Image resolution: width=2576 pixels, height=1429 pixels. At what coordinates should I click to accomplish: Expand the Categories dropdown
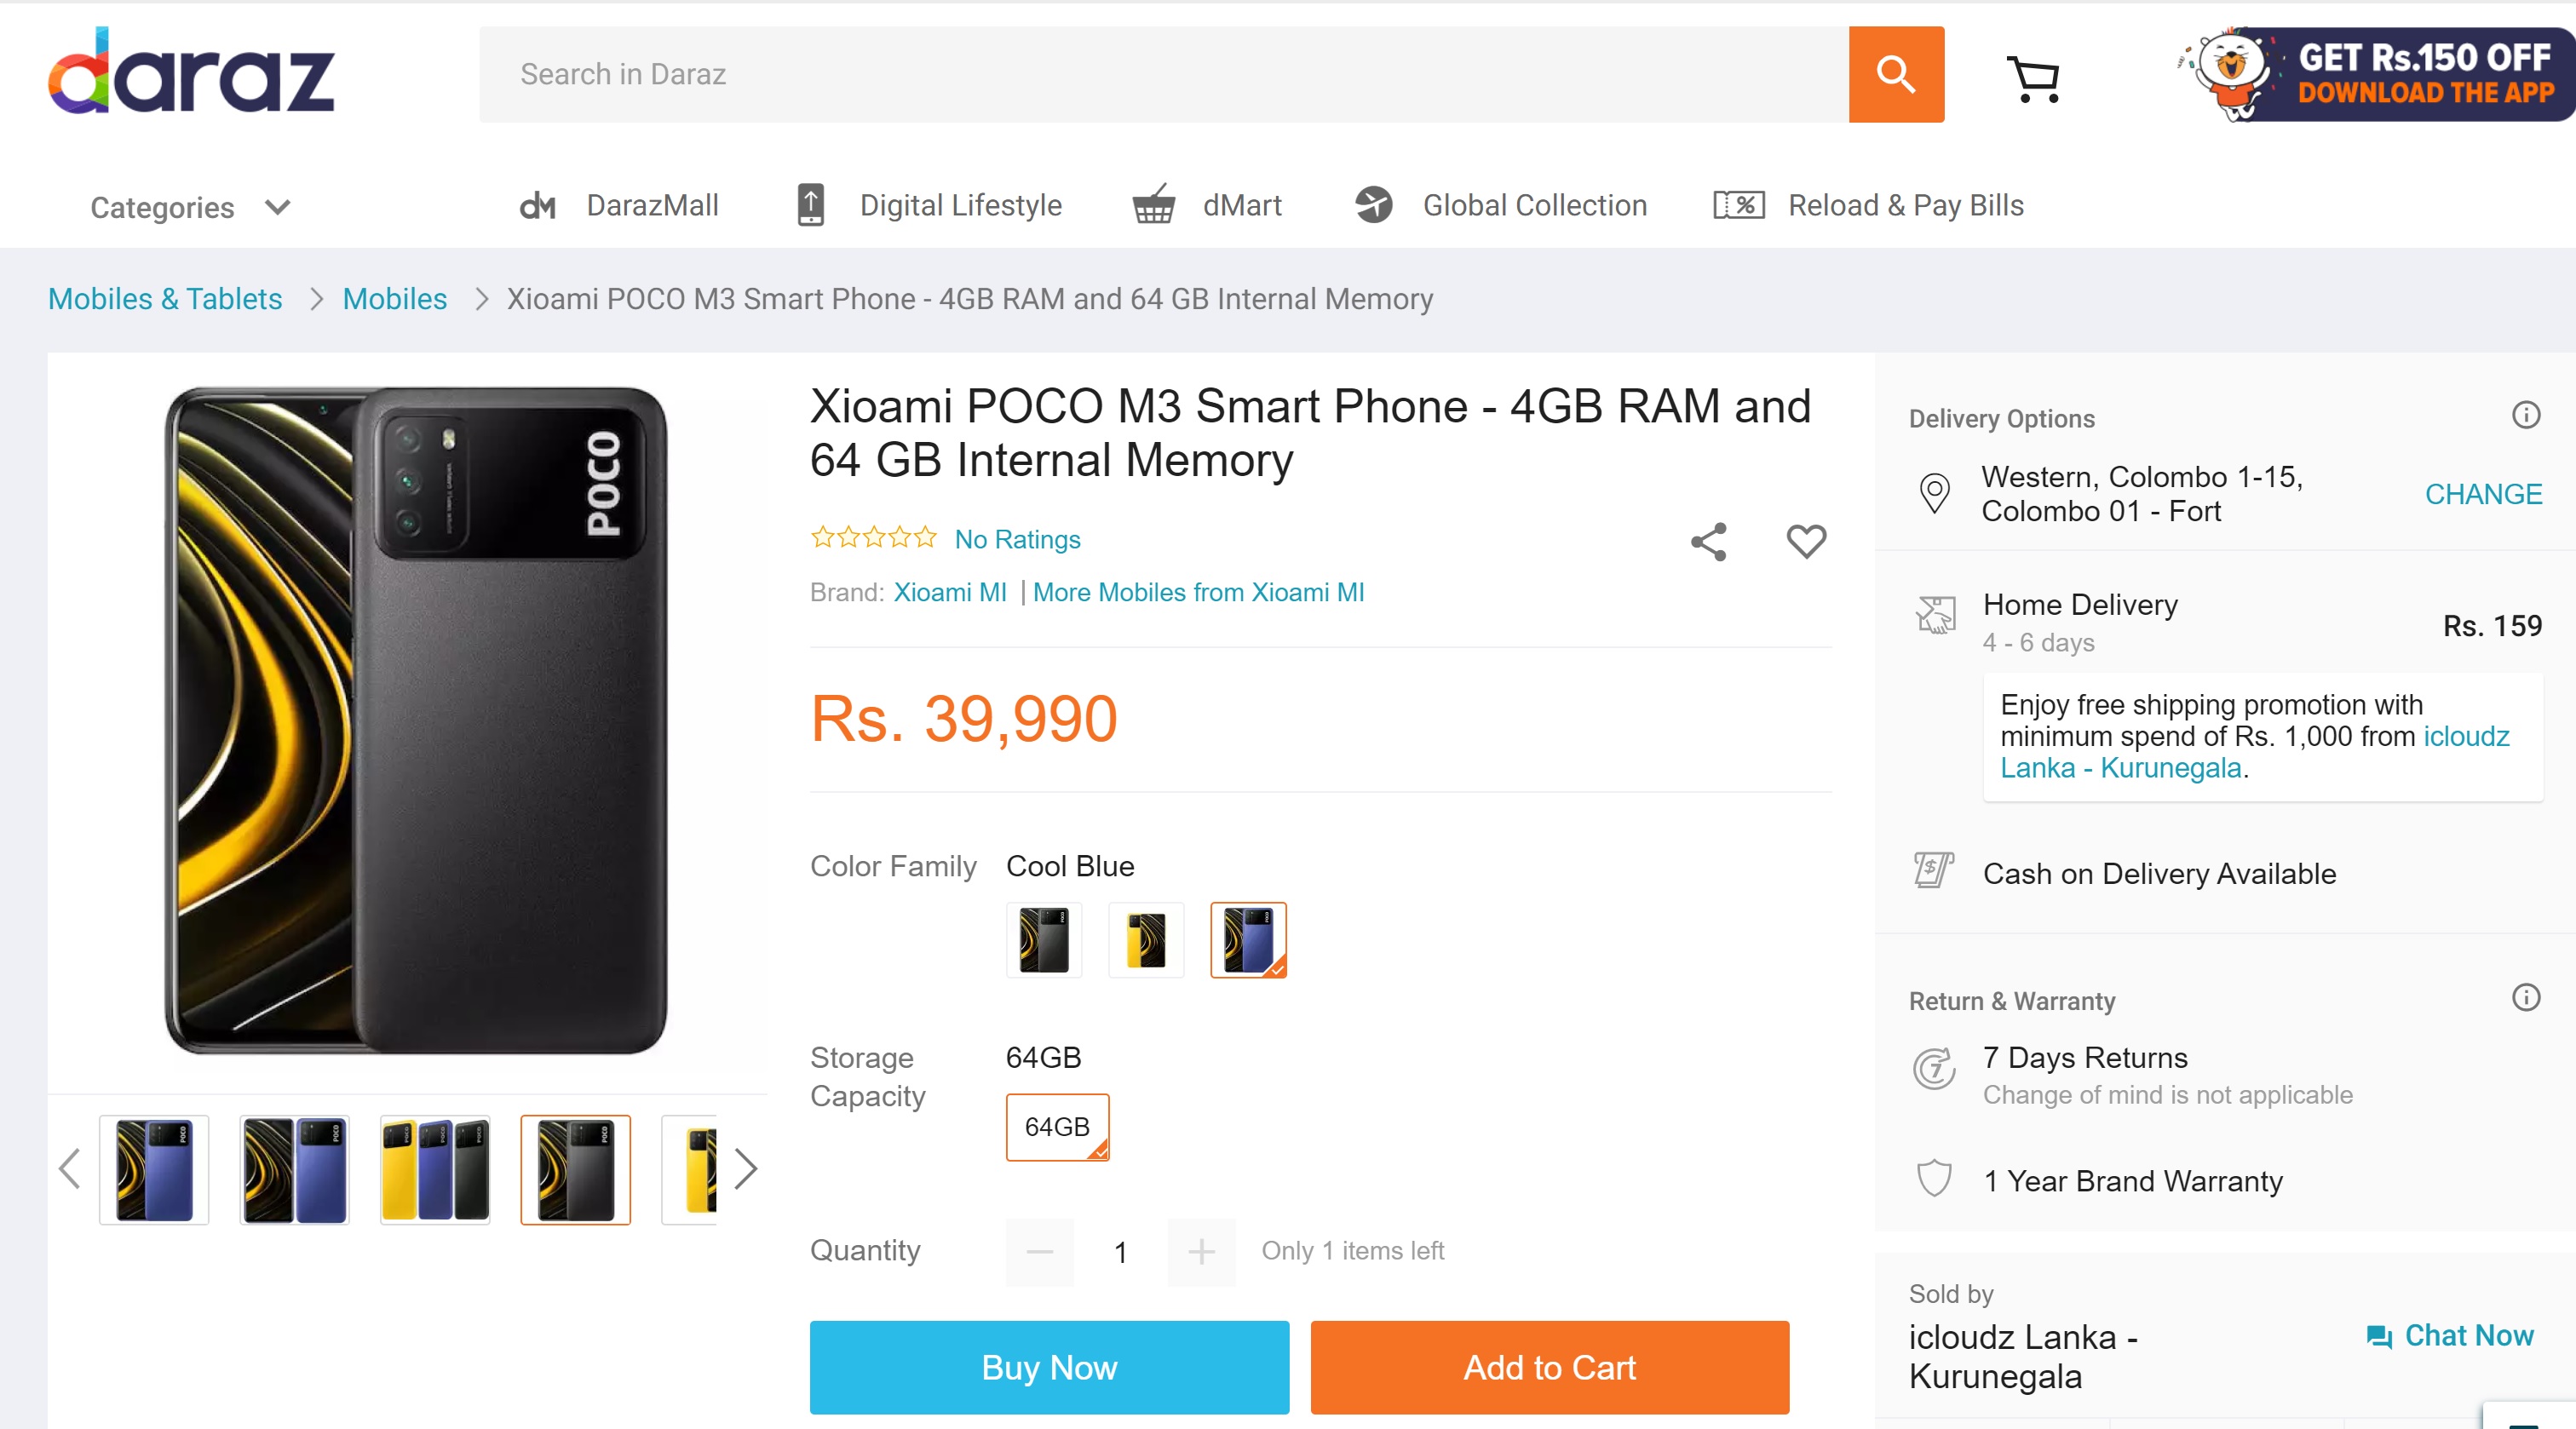190,207
